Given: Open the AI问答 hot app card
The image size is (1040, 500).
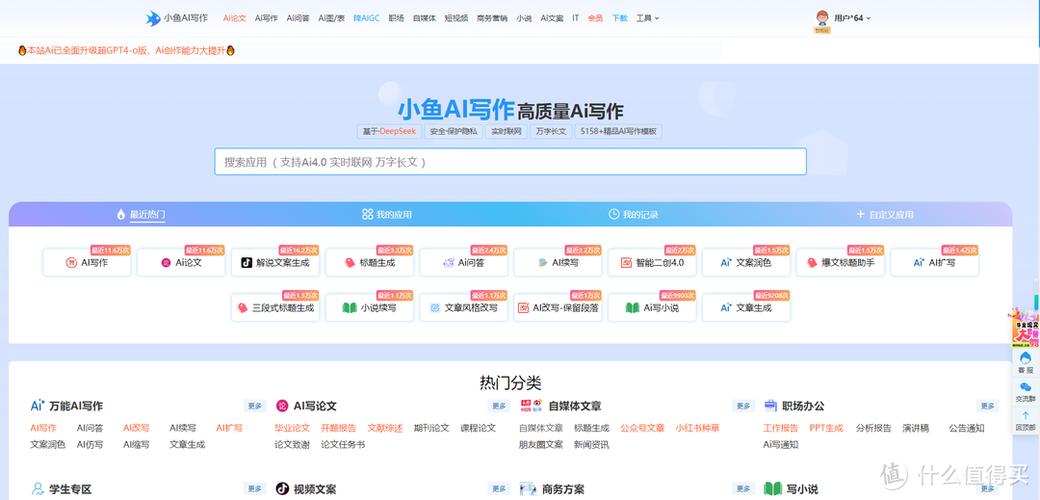Looking at the screenshot, I should pos(464,263).
